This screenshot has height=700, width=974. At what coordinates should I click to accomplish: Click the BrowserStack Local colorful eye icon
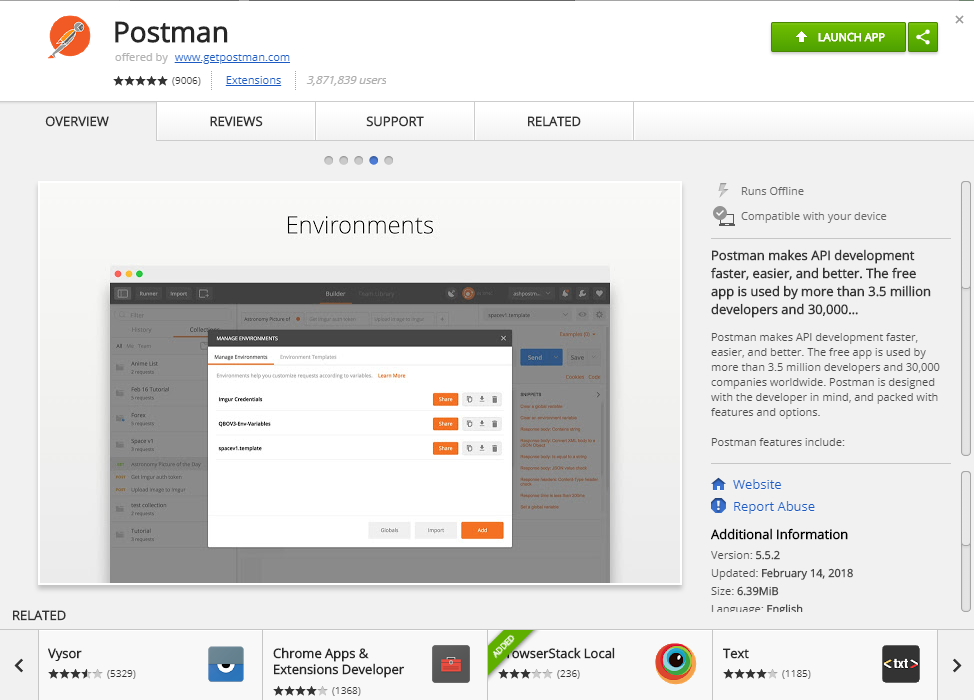click(x=675, y=663)
